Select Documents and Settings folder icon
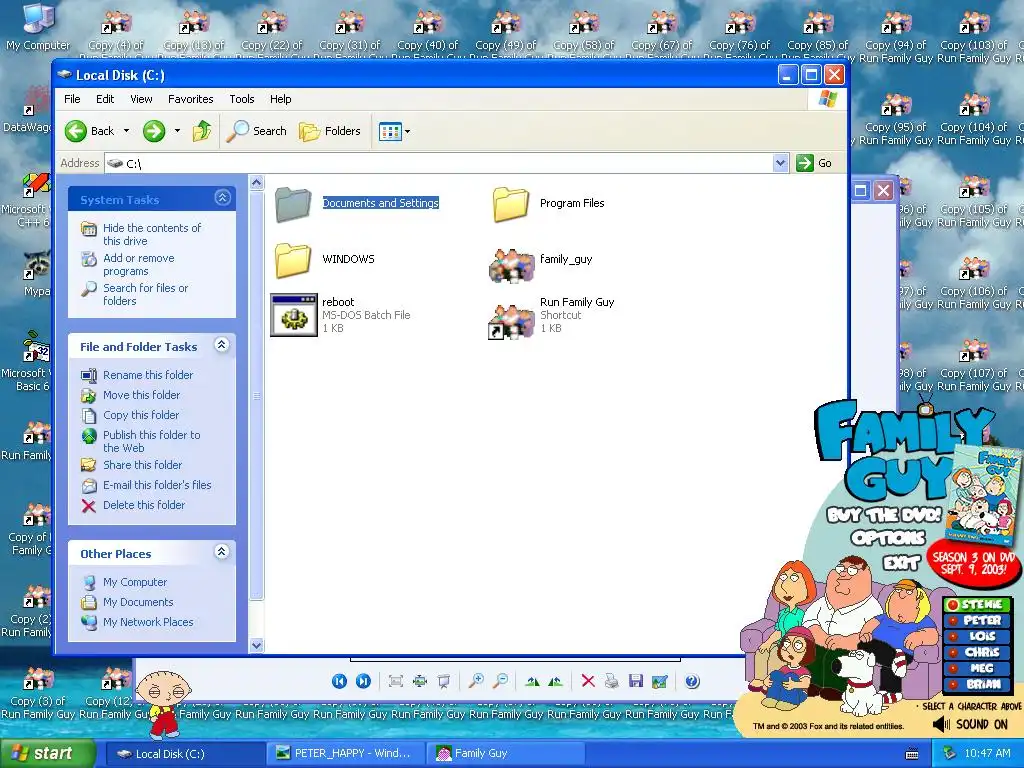This screenshot has height=768, width=1024. click(293, 204)
